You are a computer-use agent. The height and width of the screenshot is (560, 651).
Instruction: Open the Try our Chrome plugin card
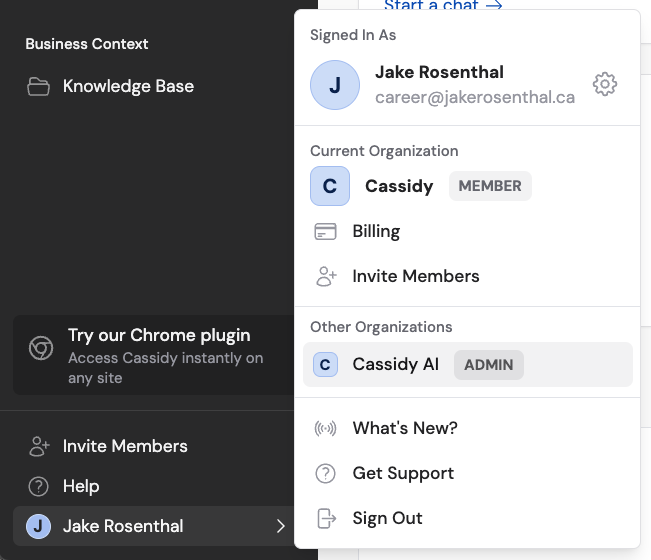tap(154, 355)
